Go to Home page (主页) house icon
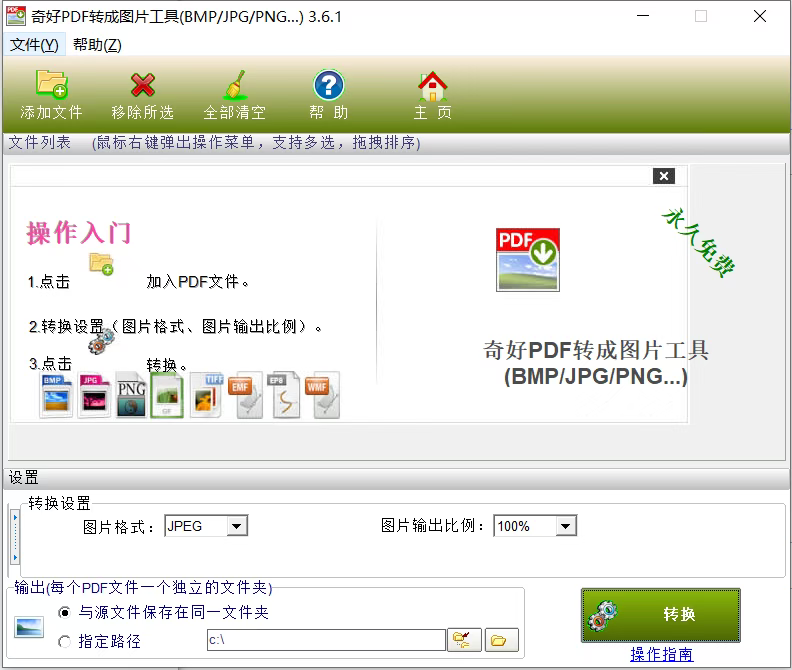Viewport: 792px width, 670px height. pyautogui.click(x=433, y=86)
